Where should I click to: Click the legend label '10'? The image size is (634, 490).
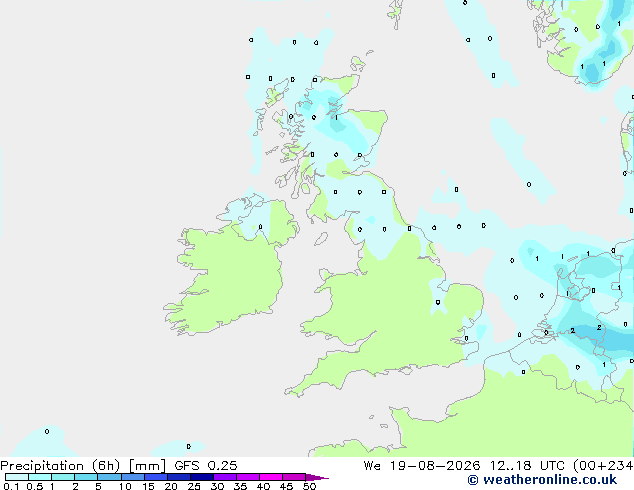[125, 486]
